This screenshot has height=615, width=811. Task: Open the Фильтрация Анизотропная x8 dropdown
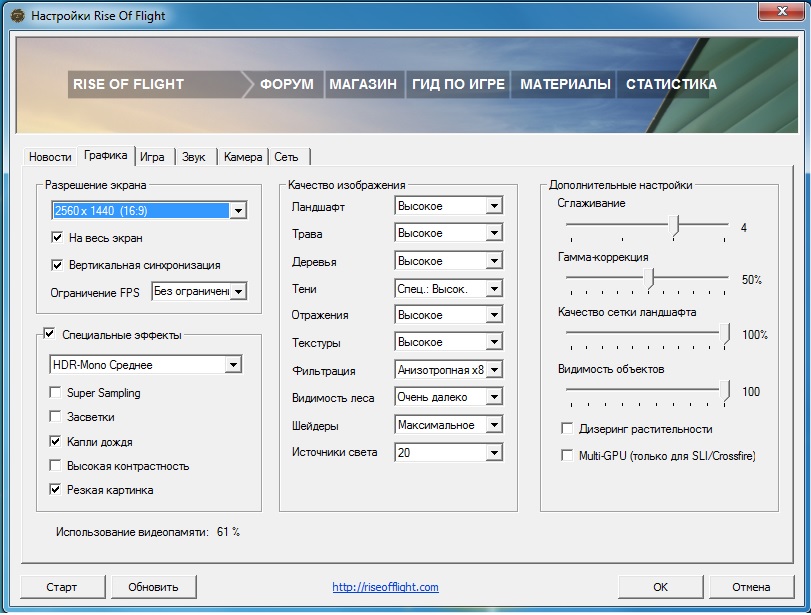[x=494, y=370]
